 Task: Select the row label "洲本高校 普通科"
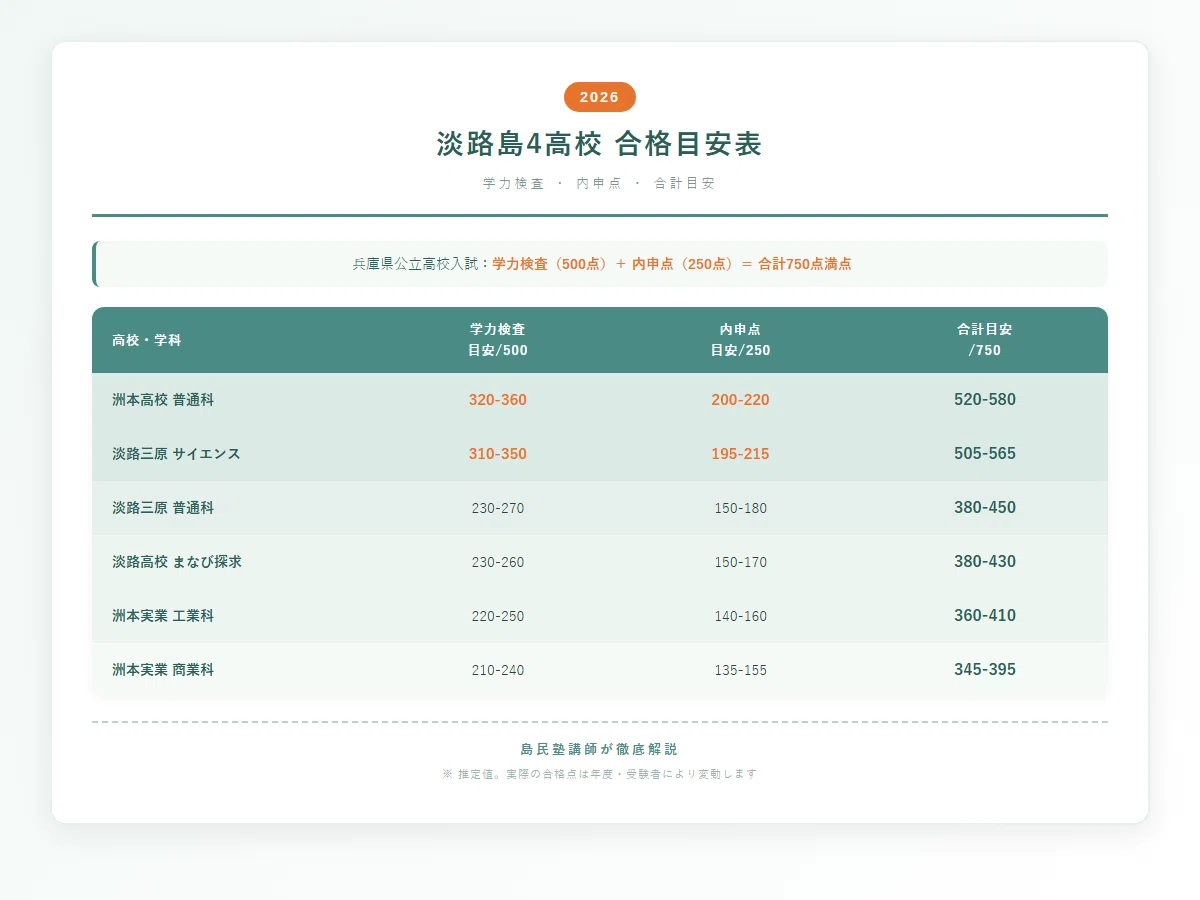(x=163, y=400)
